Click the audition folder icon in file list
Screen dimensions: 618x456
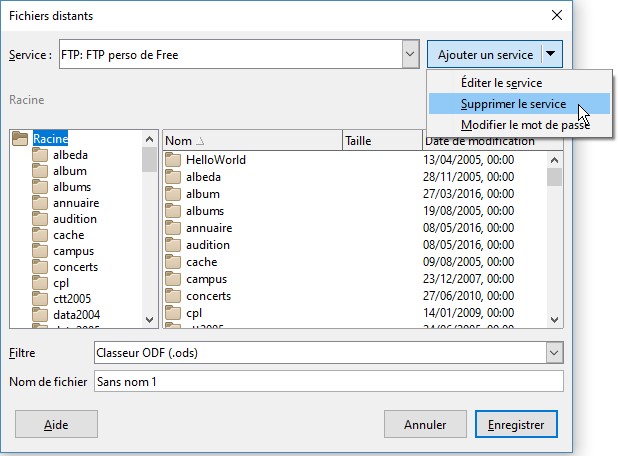click(172, 245)
